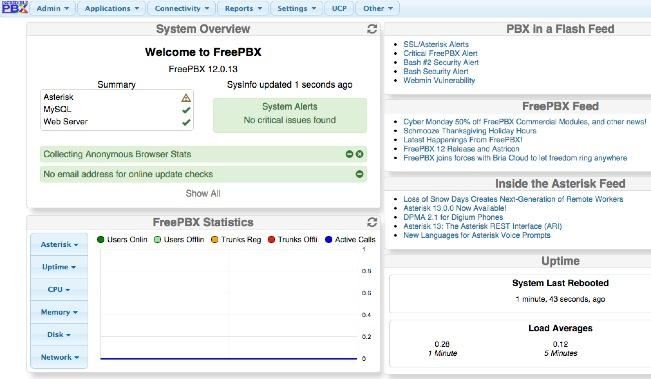Open Asterisk 13 REST Interface (ARI) link

click(482, 226)
